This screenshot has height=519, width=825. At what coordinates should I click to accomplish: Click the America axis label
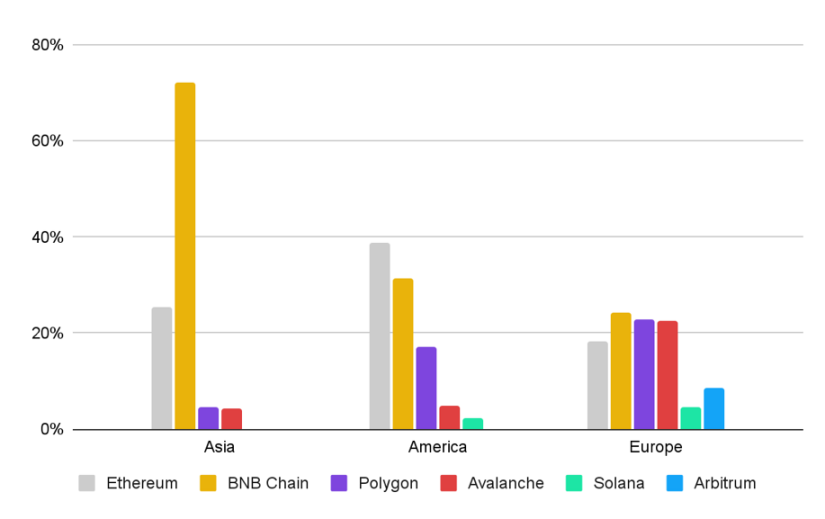click(x=438, y=447)
